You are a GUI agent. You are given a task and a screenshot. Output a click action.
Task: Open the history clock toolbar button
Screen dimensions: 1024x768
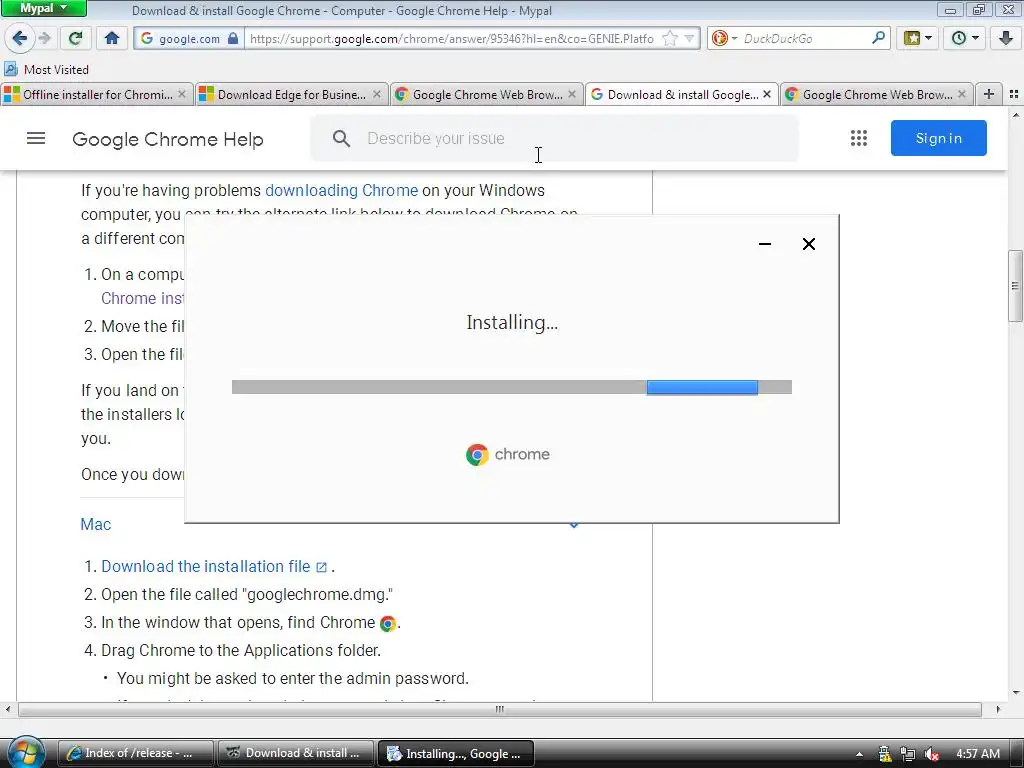pyautogui.click(x=964, y=38)
